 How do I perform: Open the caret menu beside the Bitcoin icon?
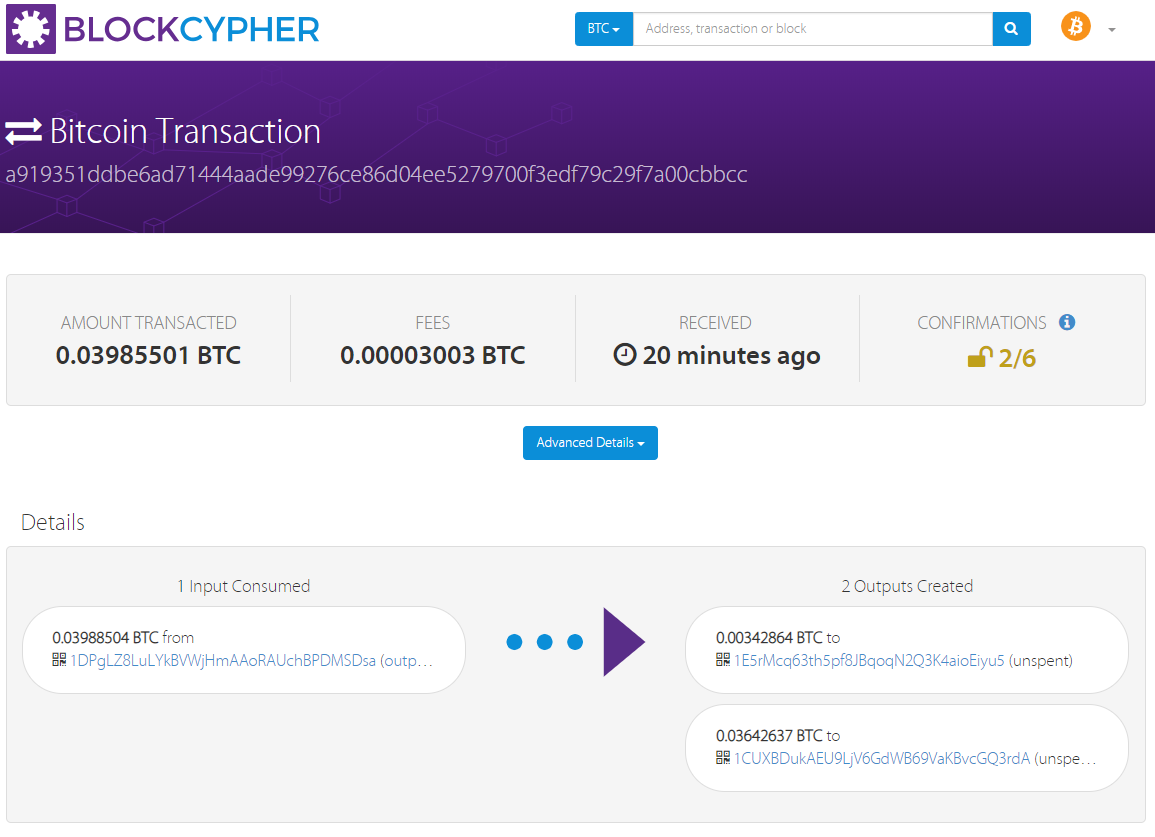1112,30
